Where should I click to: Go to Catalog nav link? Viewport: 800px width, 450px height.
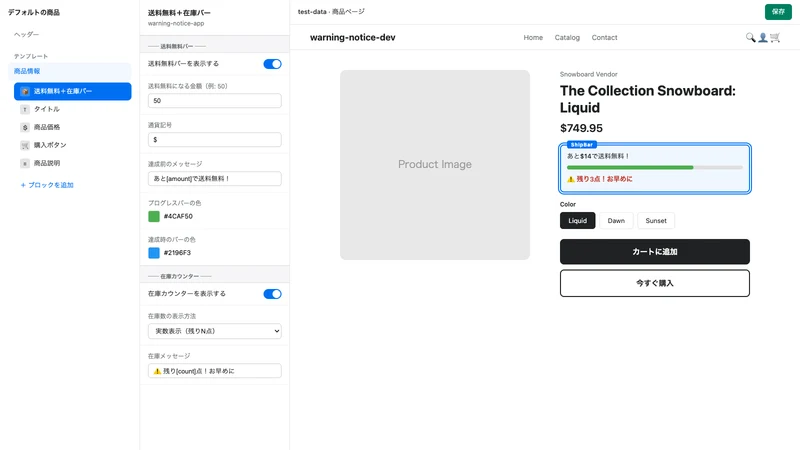[567, 38]
